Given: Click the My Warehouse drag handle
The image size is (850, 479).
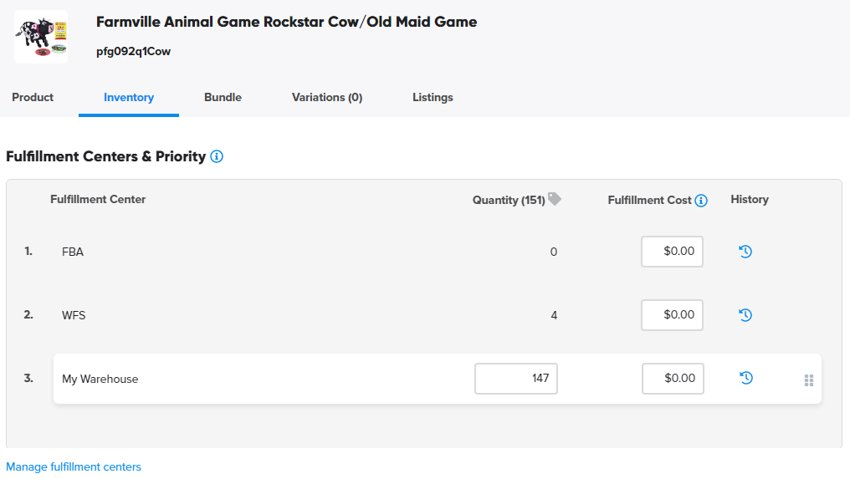Looking at the screenshot, I should coord(809,380).
